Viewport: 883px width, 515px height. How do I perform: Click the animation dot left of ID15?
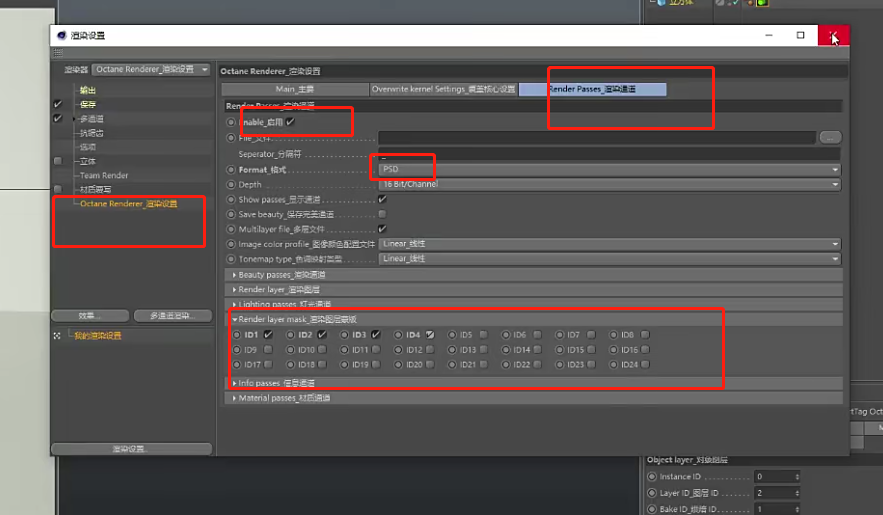click(559, 350)
